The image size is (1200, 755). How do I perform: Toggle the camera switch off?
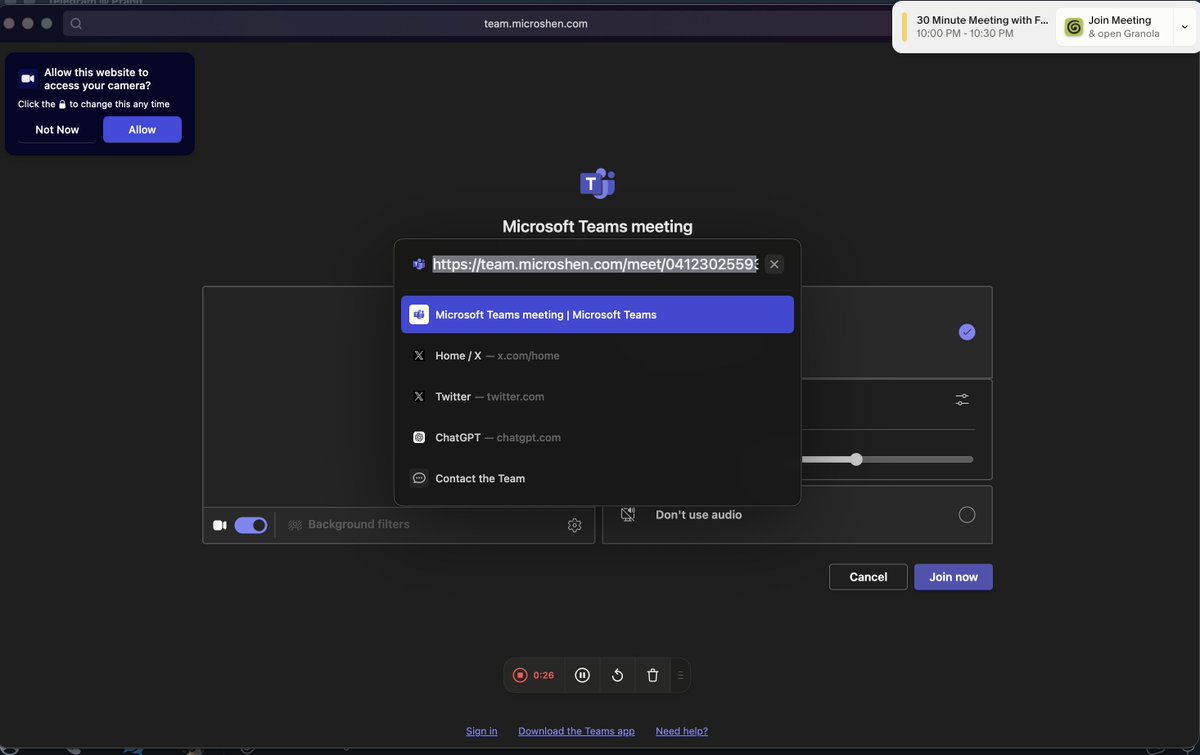(251, 525)
